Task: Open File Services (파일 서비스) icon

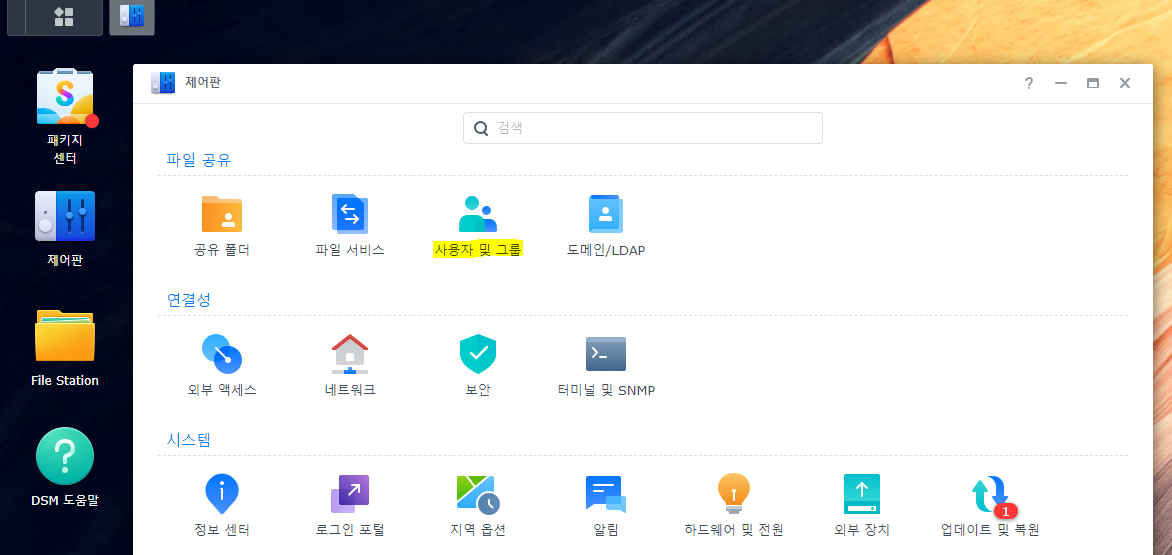Action: pos(350,214)
